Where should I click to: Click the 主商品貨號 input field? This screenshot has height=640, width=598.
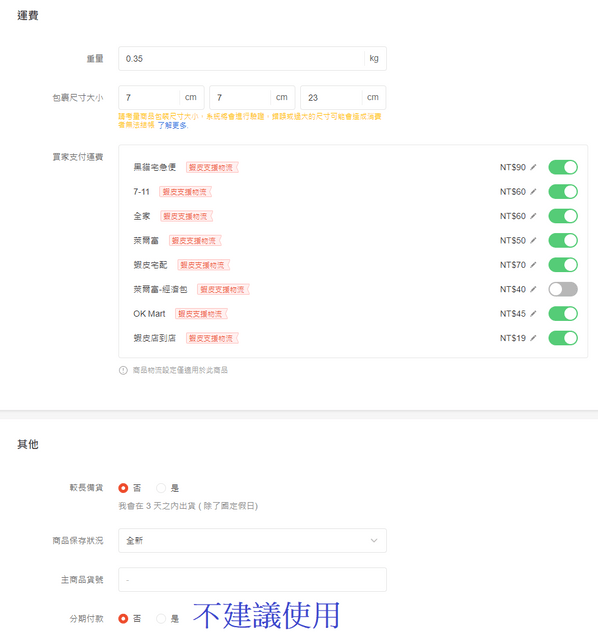click(x=252, y=580)
